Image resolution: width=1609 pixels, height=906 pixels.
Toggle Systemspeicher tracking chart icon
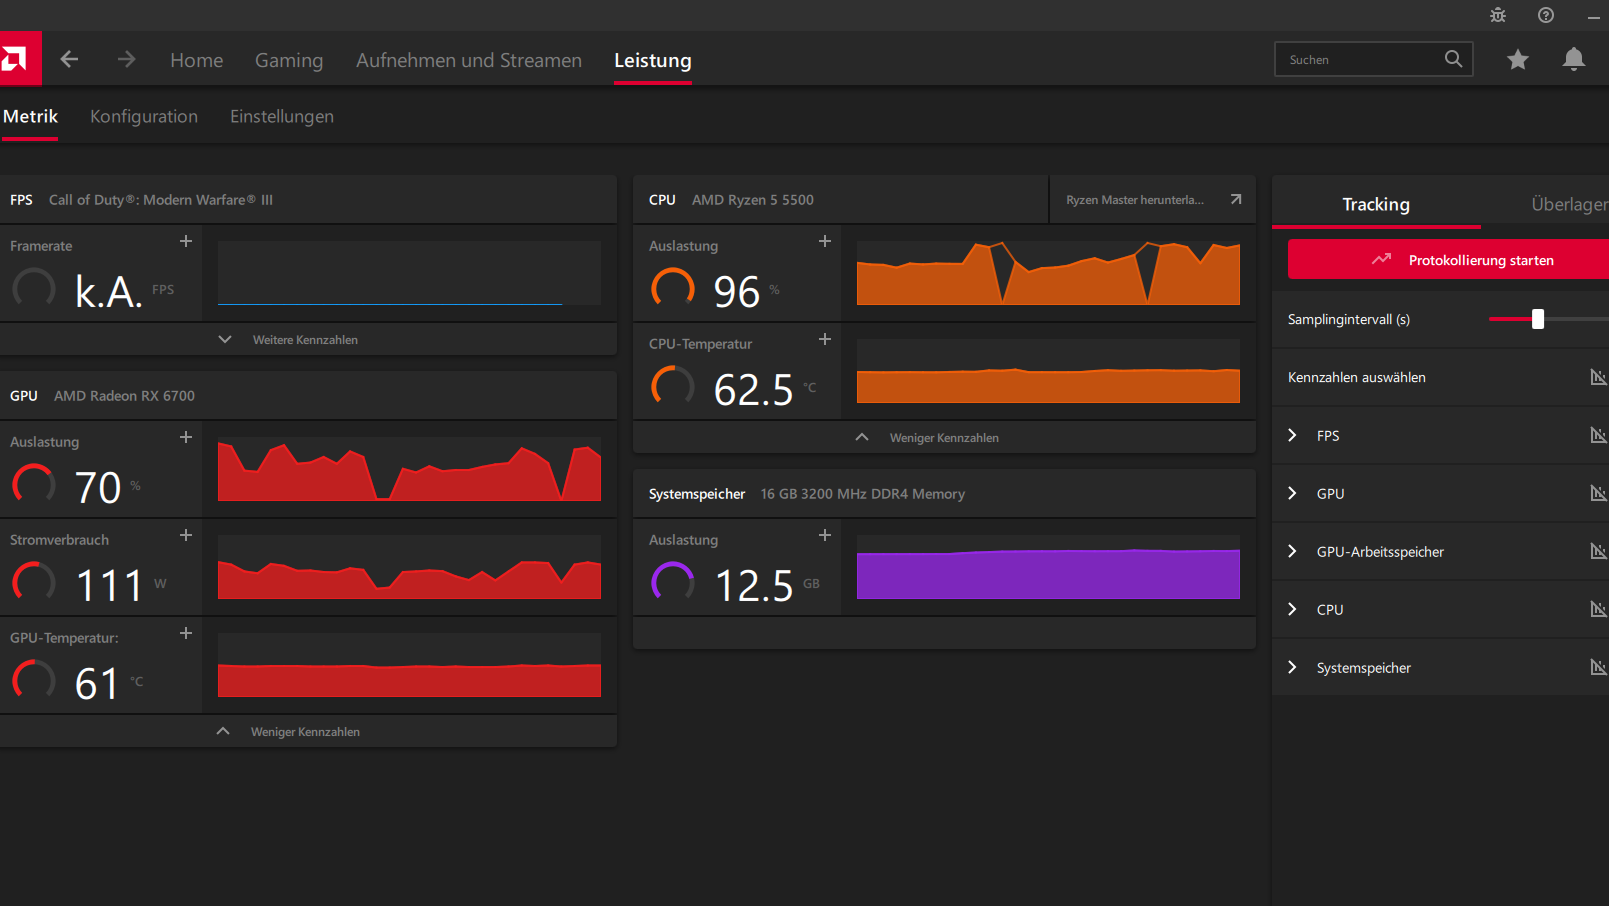(1598, 667)
